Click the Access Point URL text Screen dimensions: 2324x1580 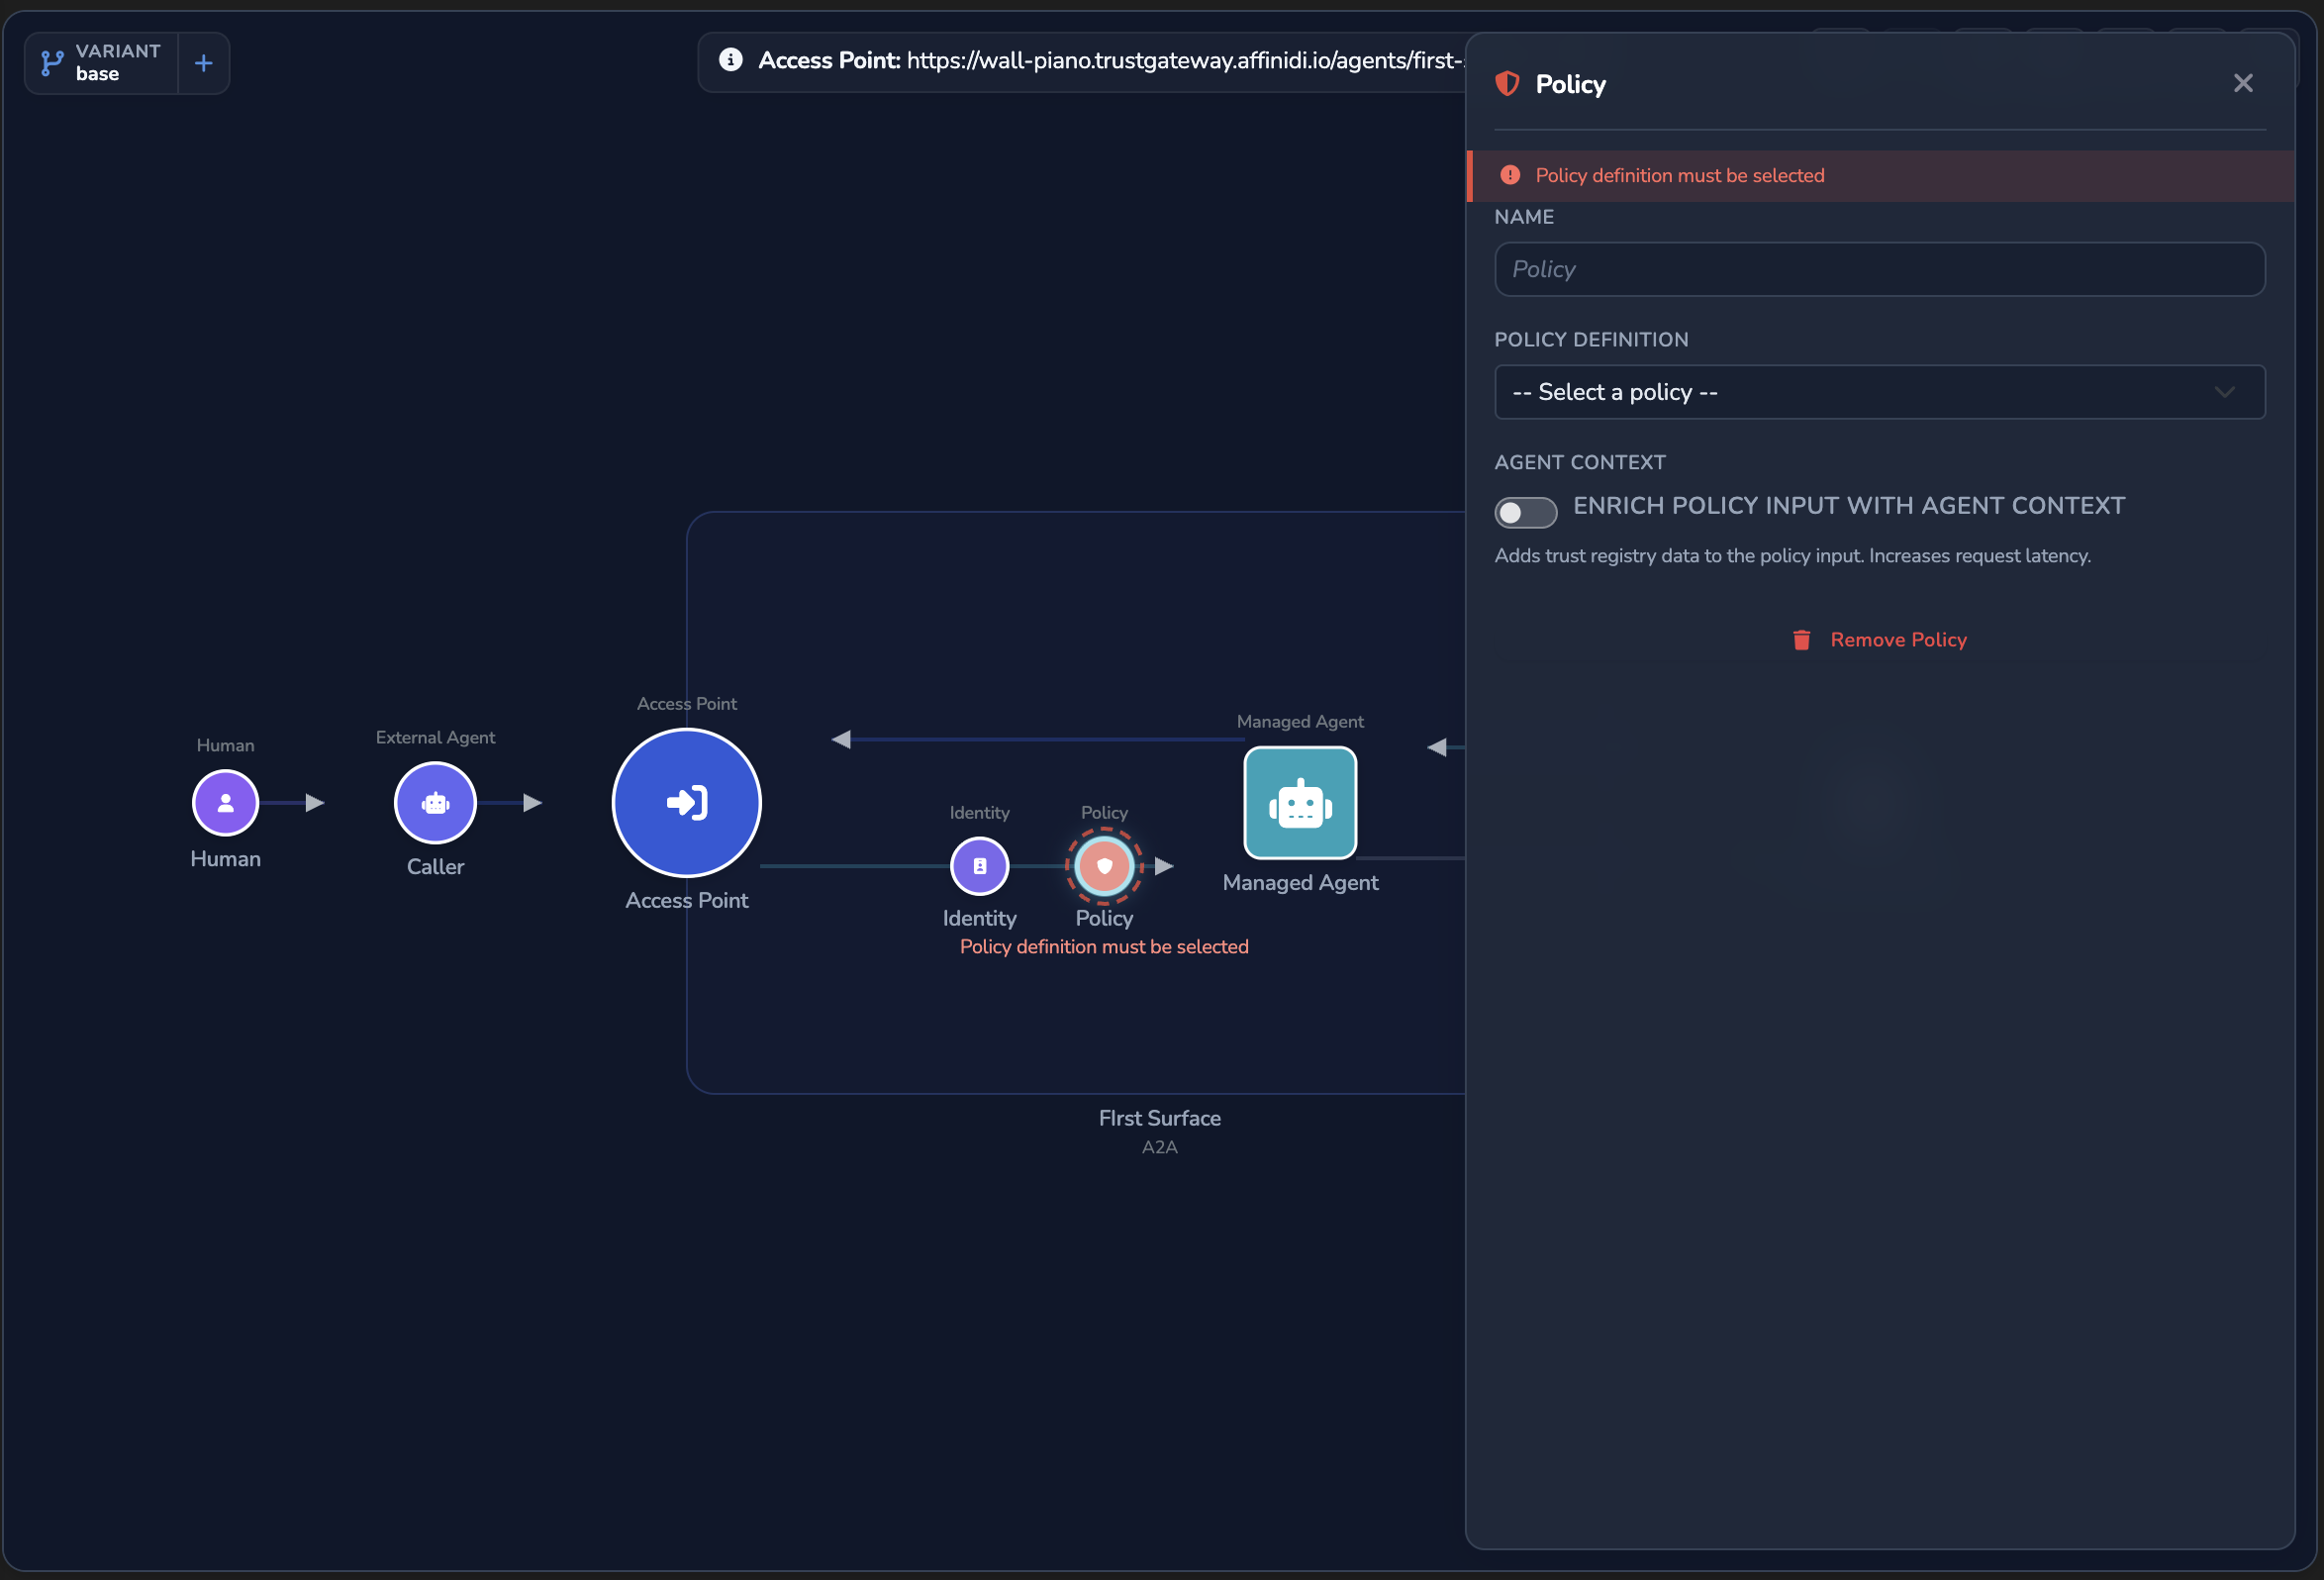[x=1185, y=60]
